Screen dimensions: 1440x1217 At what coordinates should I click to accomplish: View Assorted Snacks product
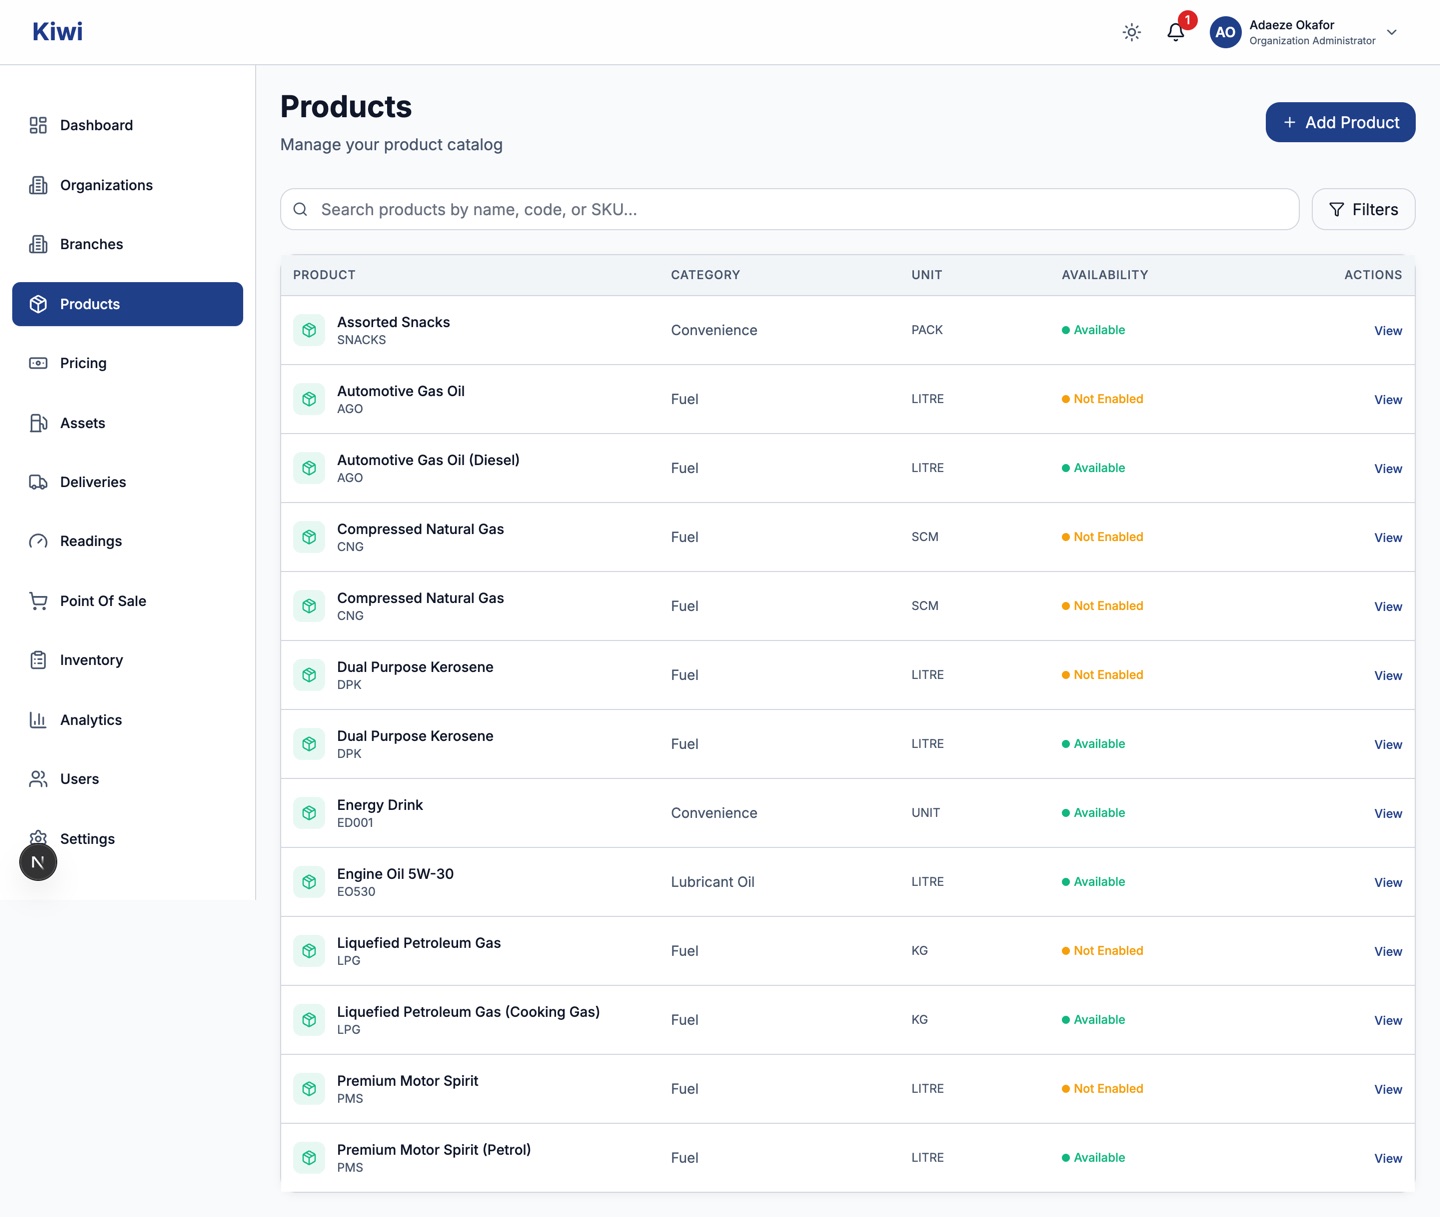pos(1388,330)
